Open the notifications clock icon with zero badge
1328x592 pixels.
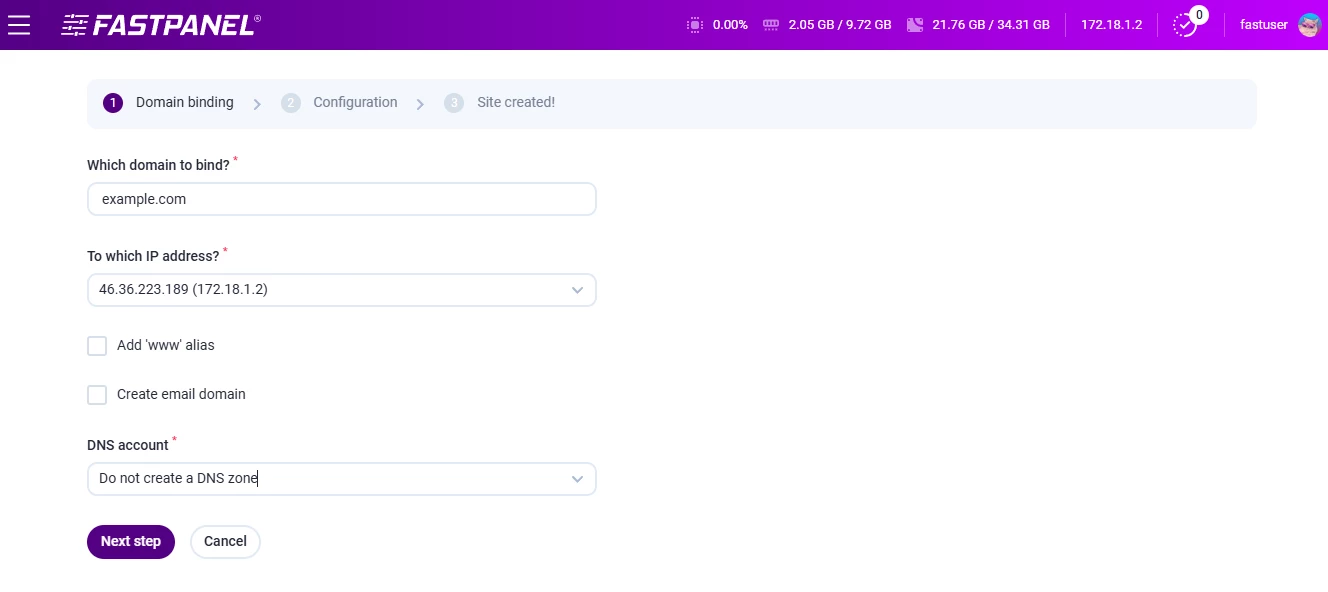[x=1186, y=25]
